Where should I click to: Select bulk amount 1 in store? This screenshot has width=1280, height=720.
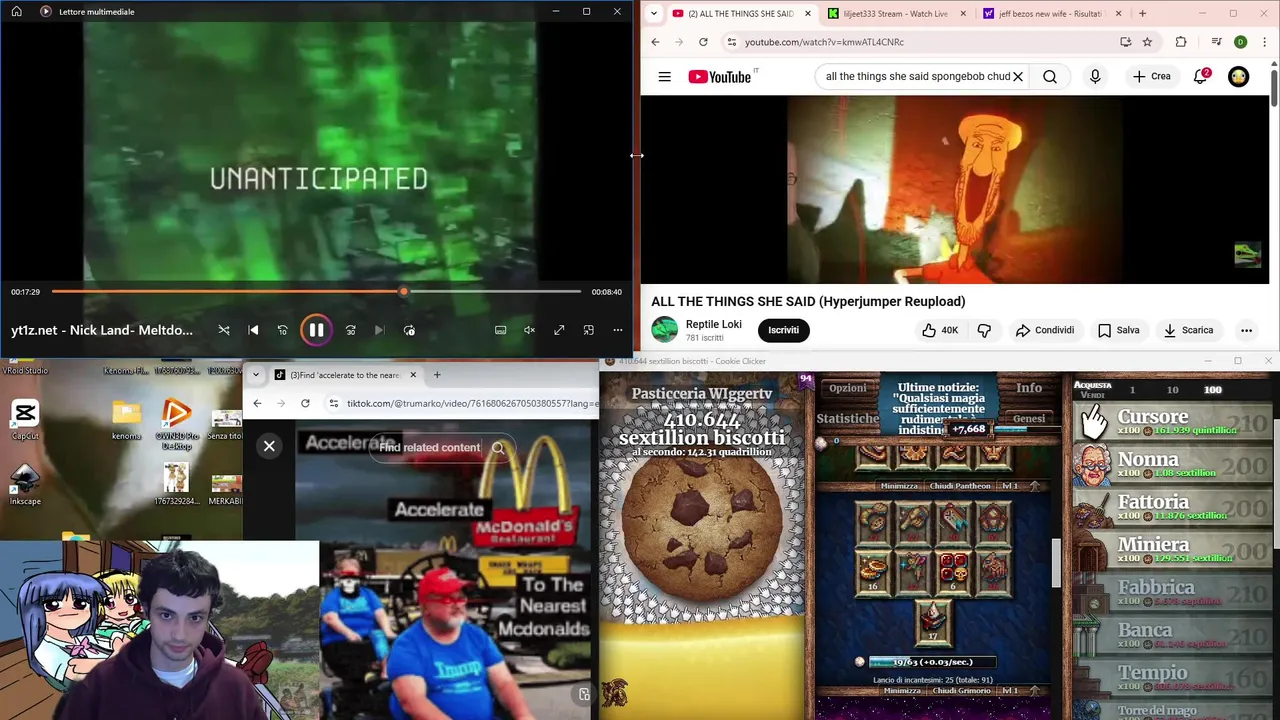tap(1132, 390)
